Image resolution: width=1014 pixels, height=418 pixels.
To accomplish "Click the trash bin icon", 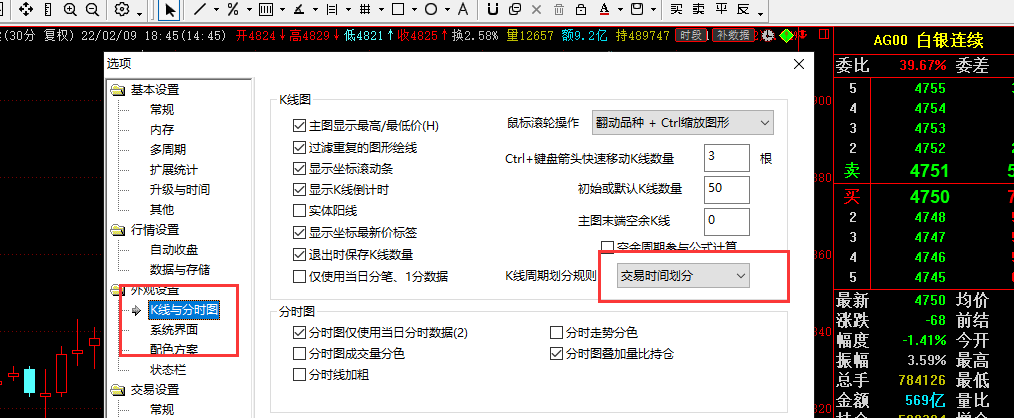I will tap(559, 9).
